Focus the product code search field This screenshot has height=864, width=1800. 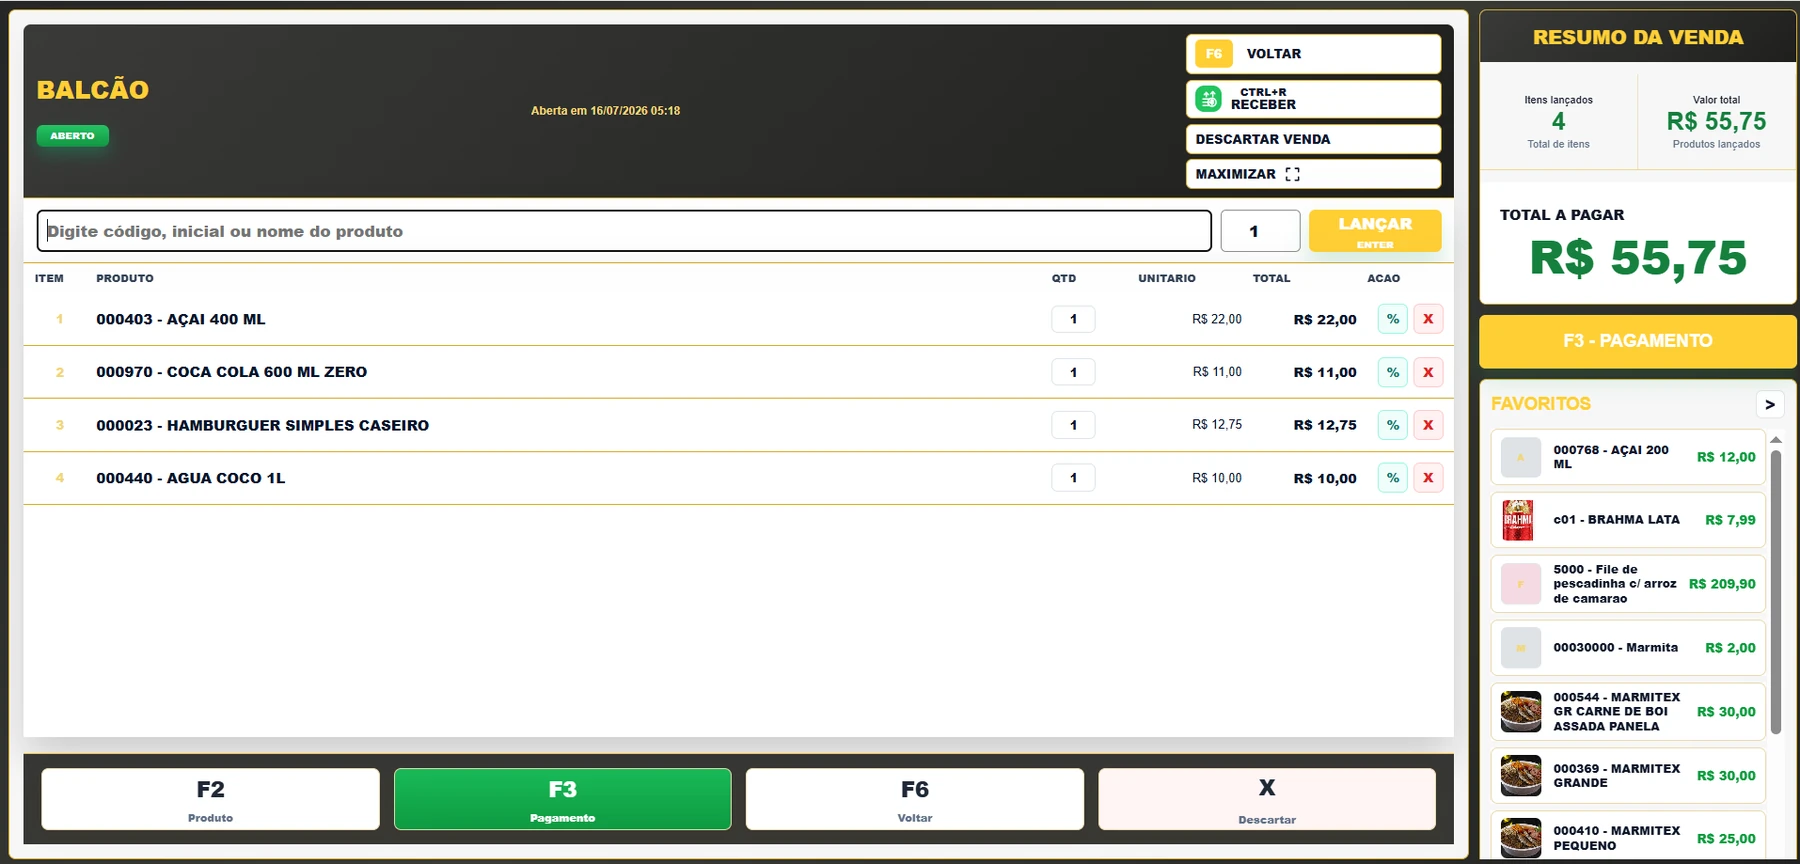tap(624, 231)
